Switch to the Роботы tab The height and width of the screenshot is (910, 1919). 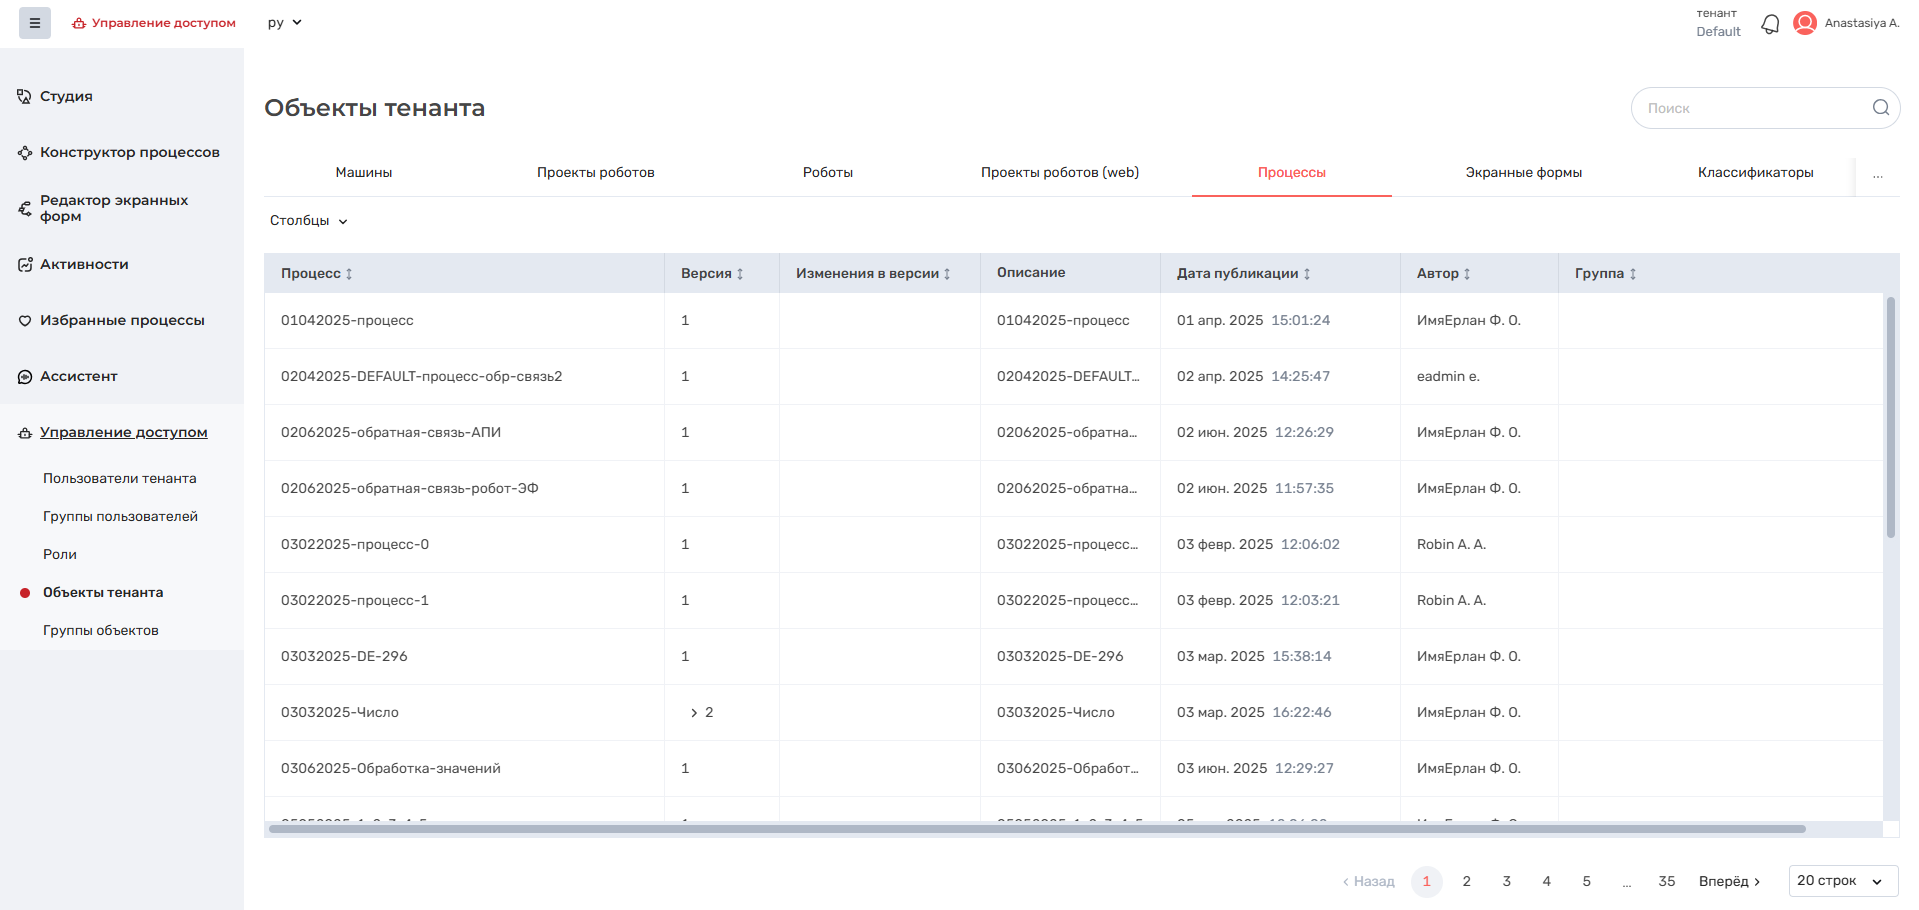pos(827,172)
